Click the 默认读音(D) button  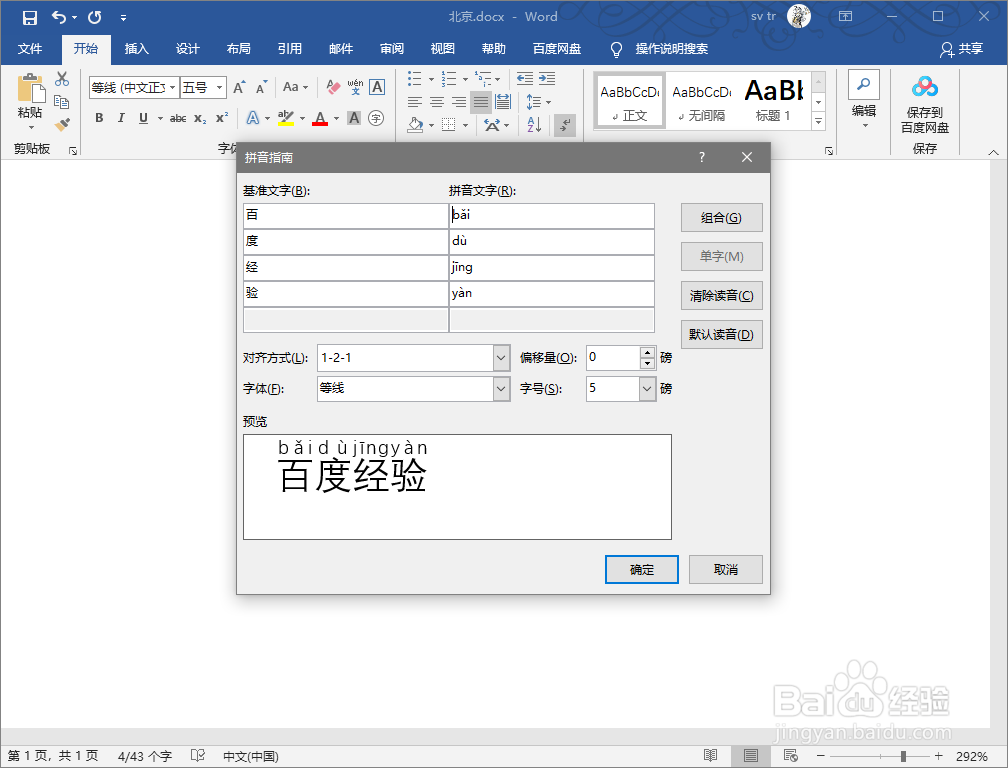point(721,334)
